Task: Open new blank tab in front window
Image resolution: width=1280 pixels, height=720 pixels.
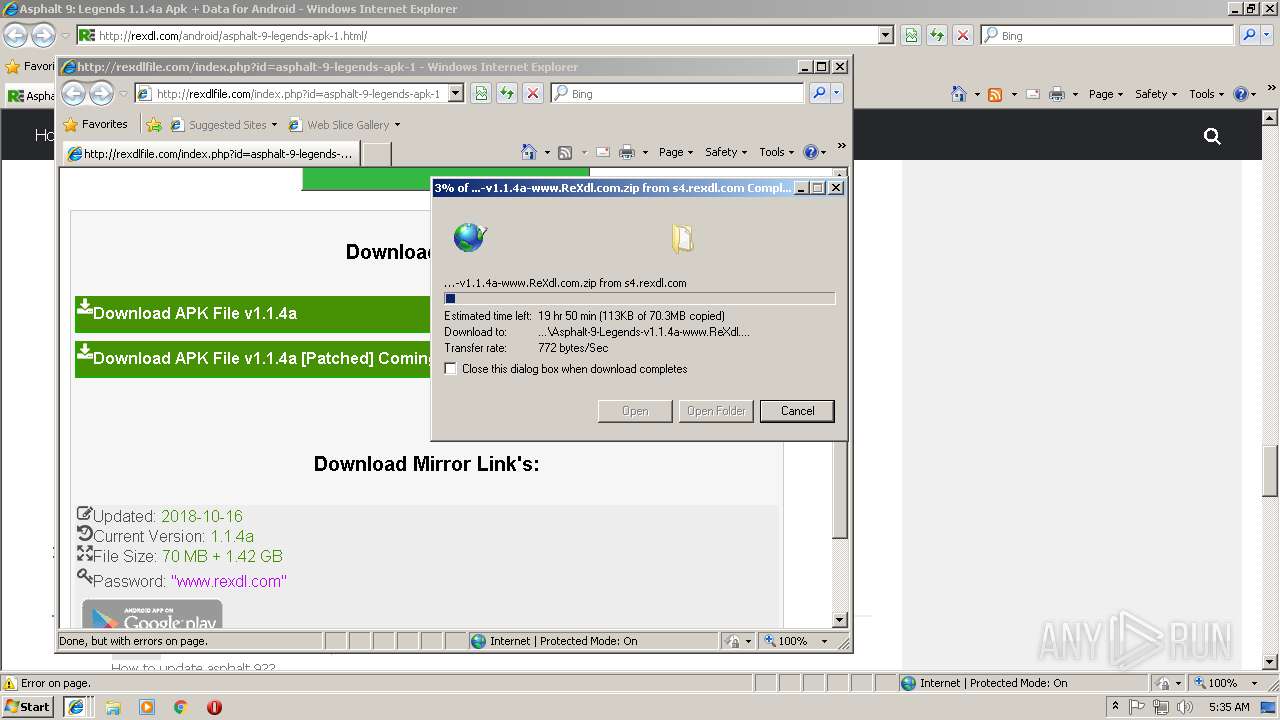Action: point(376,154)
